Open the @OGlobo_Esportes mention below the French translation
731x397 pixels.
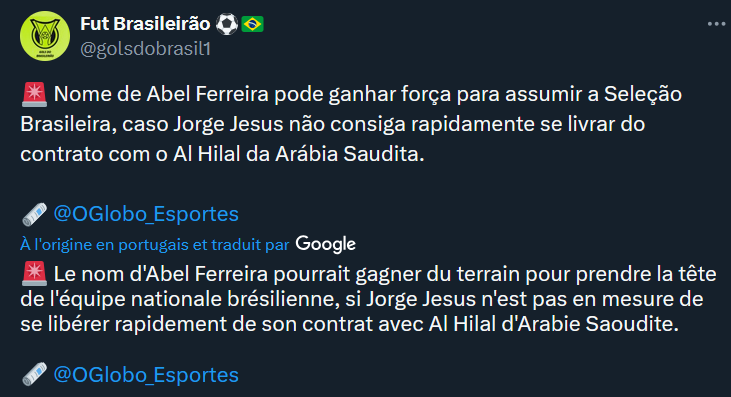[146, 375]
